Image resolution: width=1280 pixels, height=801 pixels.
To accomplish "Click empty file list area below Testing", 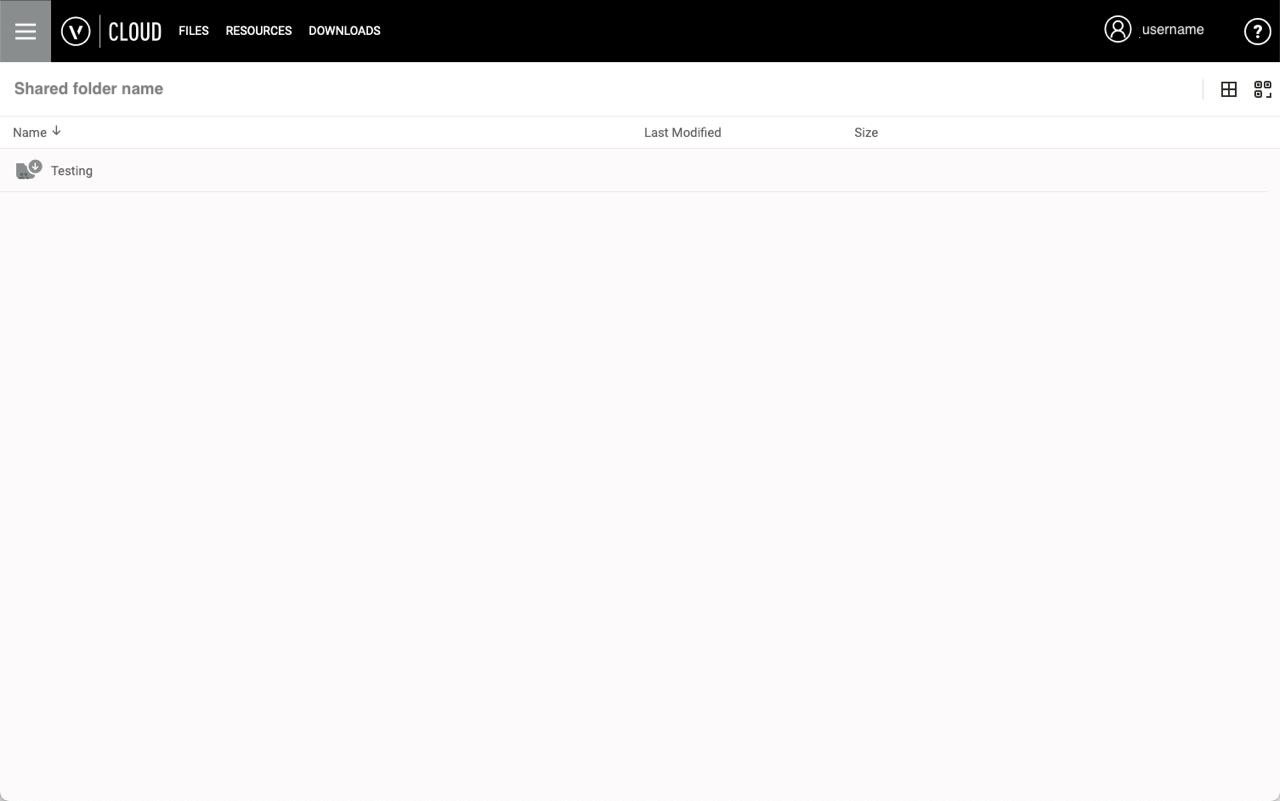I will 640,450.
